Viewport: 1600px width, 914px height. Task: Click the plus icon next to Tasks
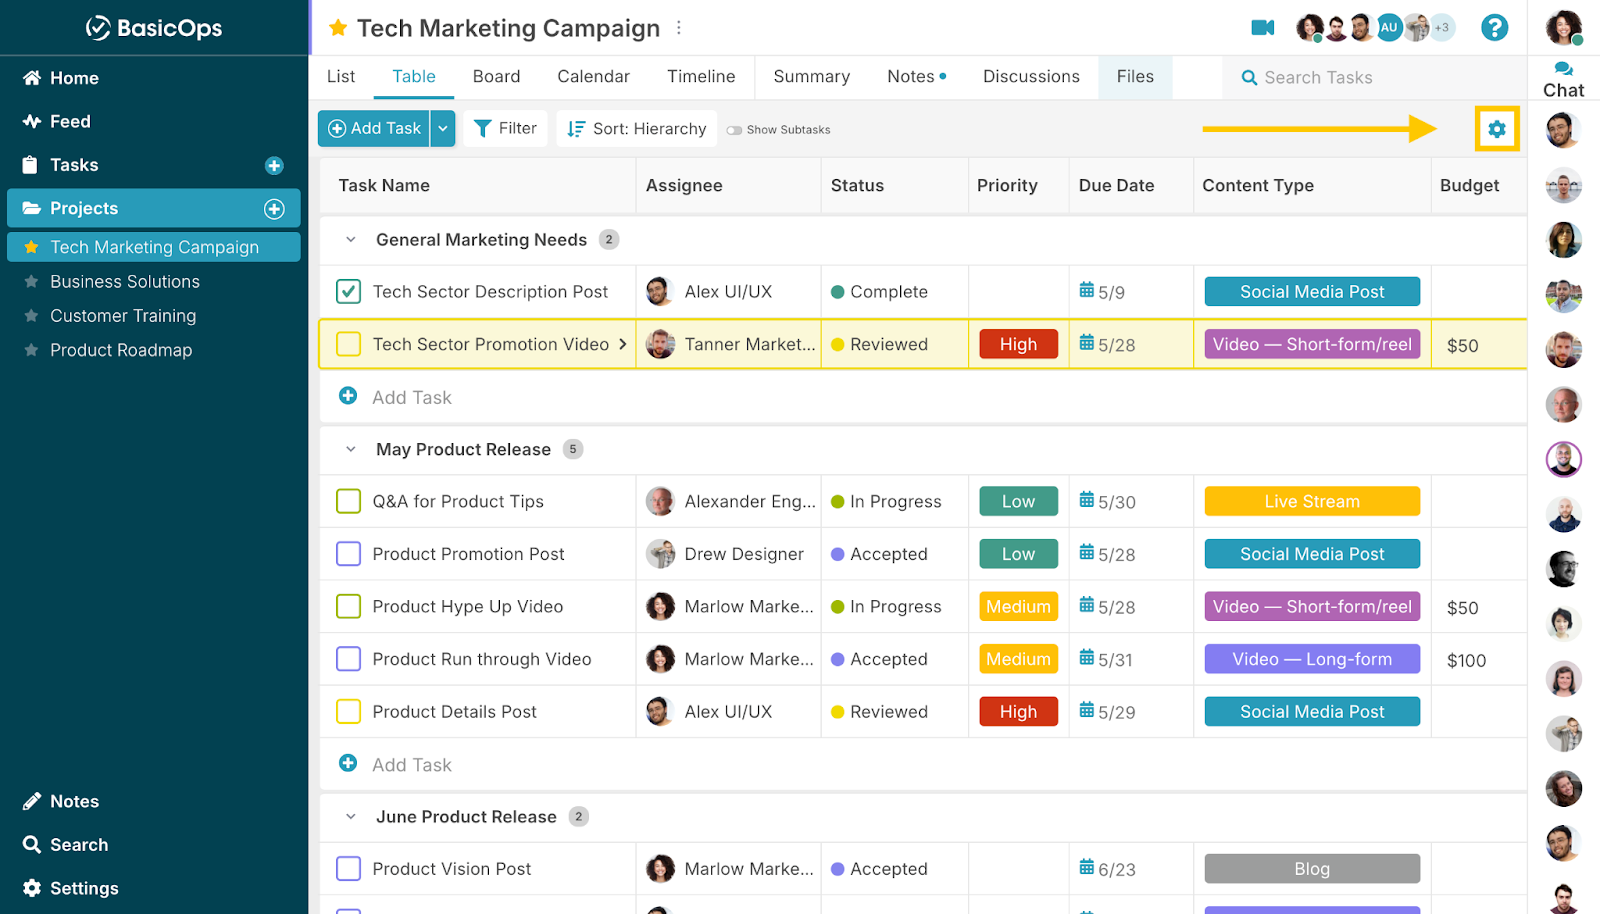[274, 166]
